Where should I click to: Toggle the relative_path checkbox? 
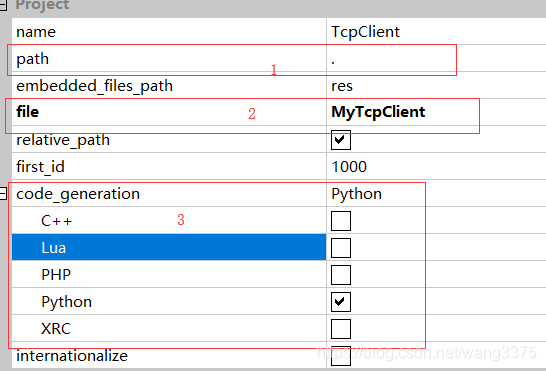pos(341,140)
